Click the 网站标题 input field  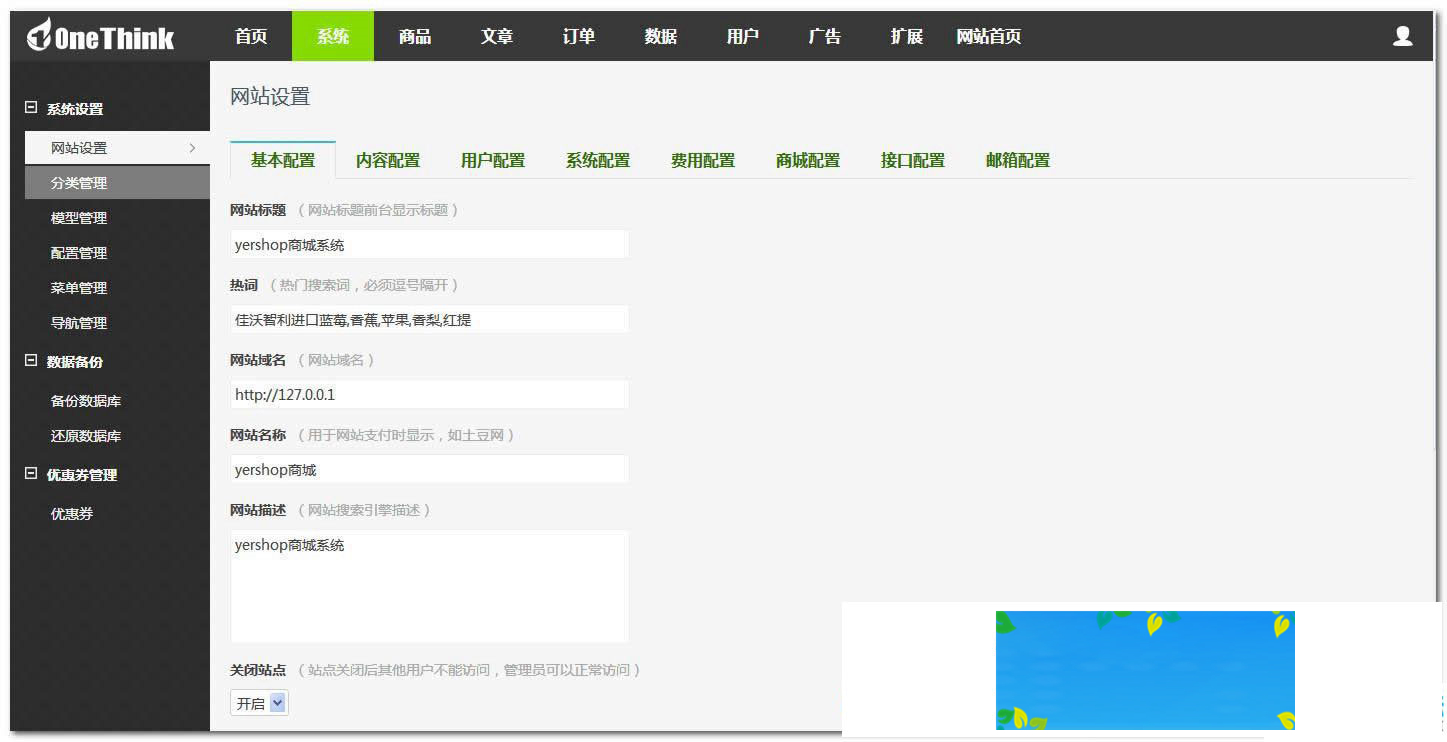[428, 244]
